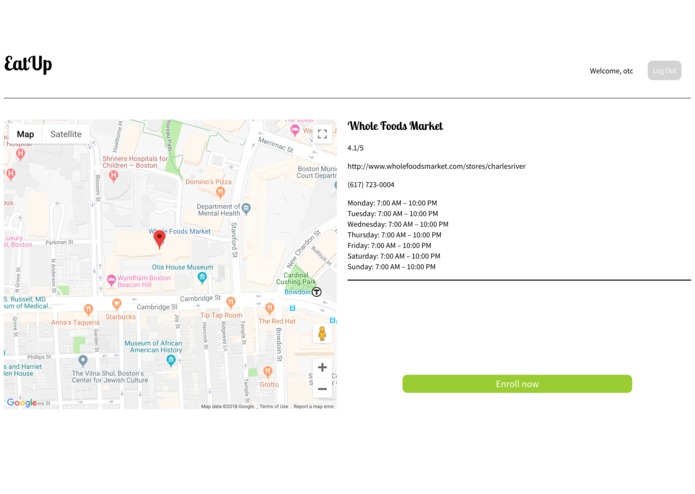The width and height of the screenshot is (695, 494).
Task: Zoom in the map with the plus button
Action: pyautogui.click(x=322, y=367)
